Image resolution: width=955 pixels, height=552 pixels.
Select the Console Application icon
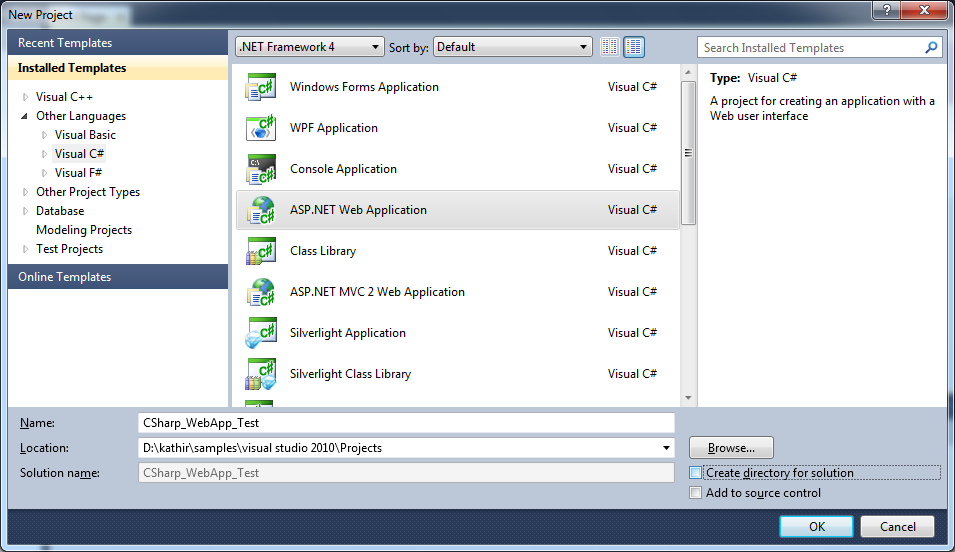tap(261, 169)
